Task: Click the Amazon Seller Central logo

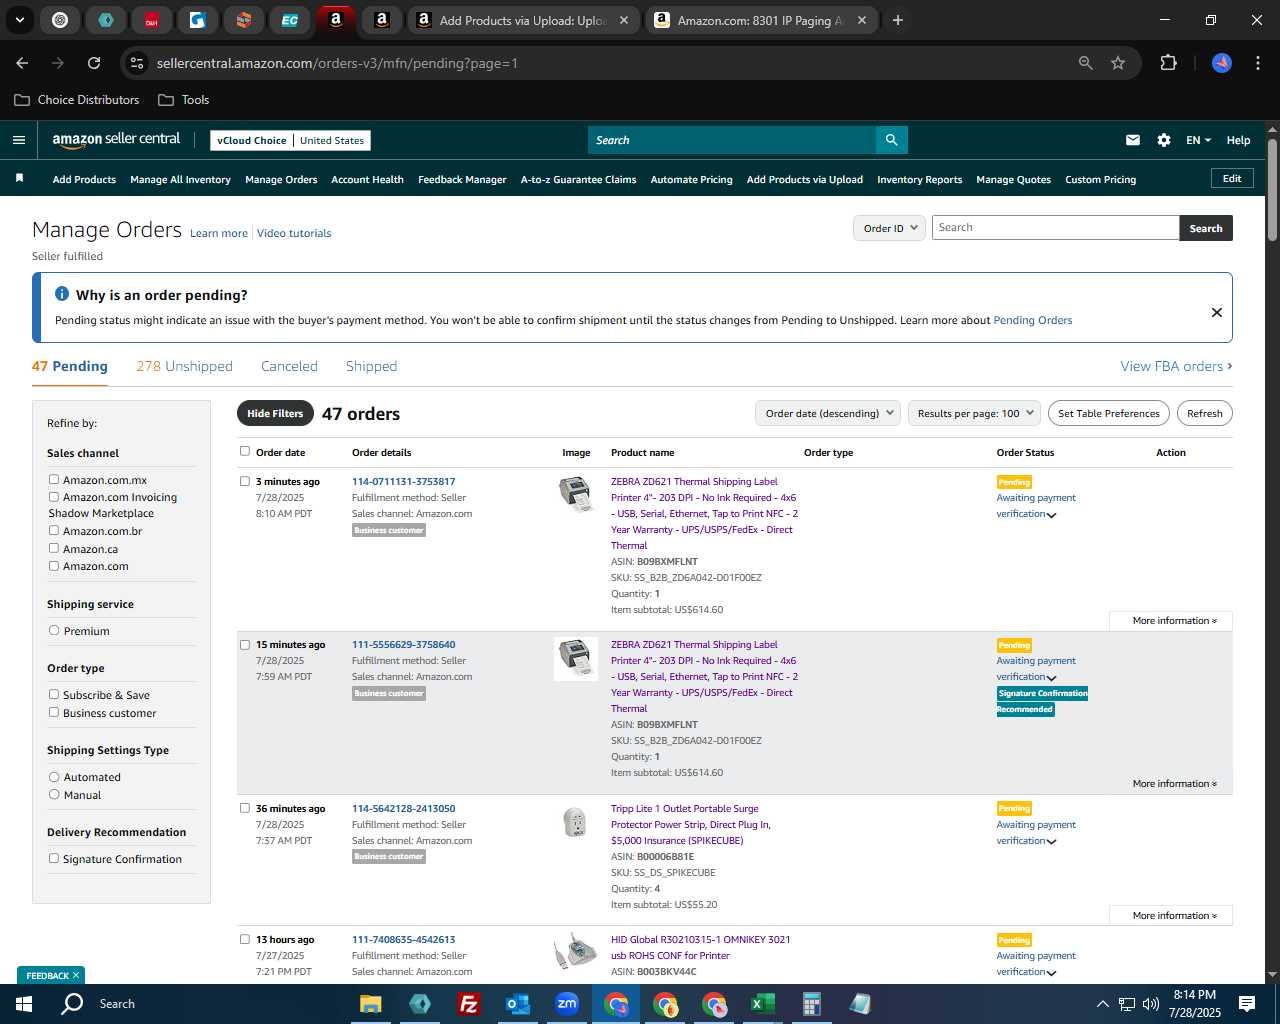Action: point(116,140)
